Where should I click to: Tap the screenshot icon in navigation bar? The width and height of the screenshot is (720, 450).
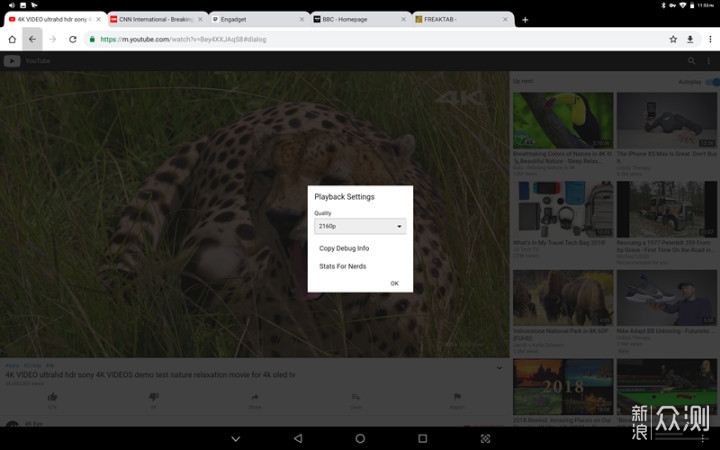click(485, 439)
